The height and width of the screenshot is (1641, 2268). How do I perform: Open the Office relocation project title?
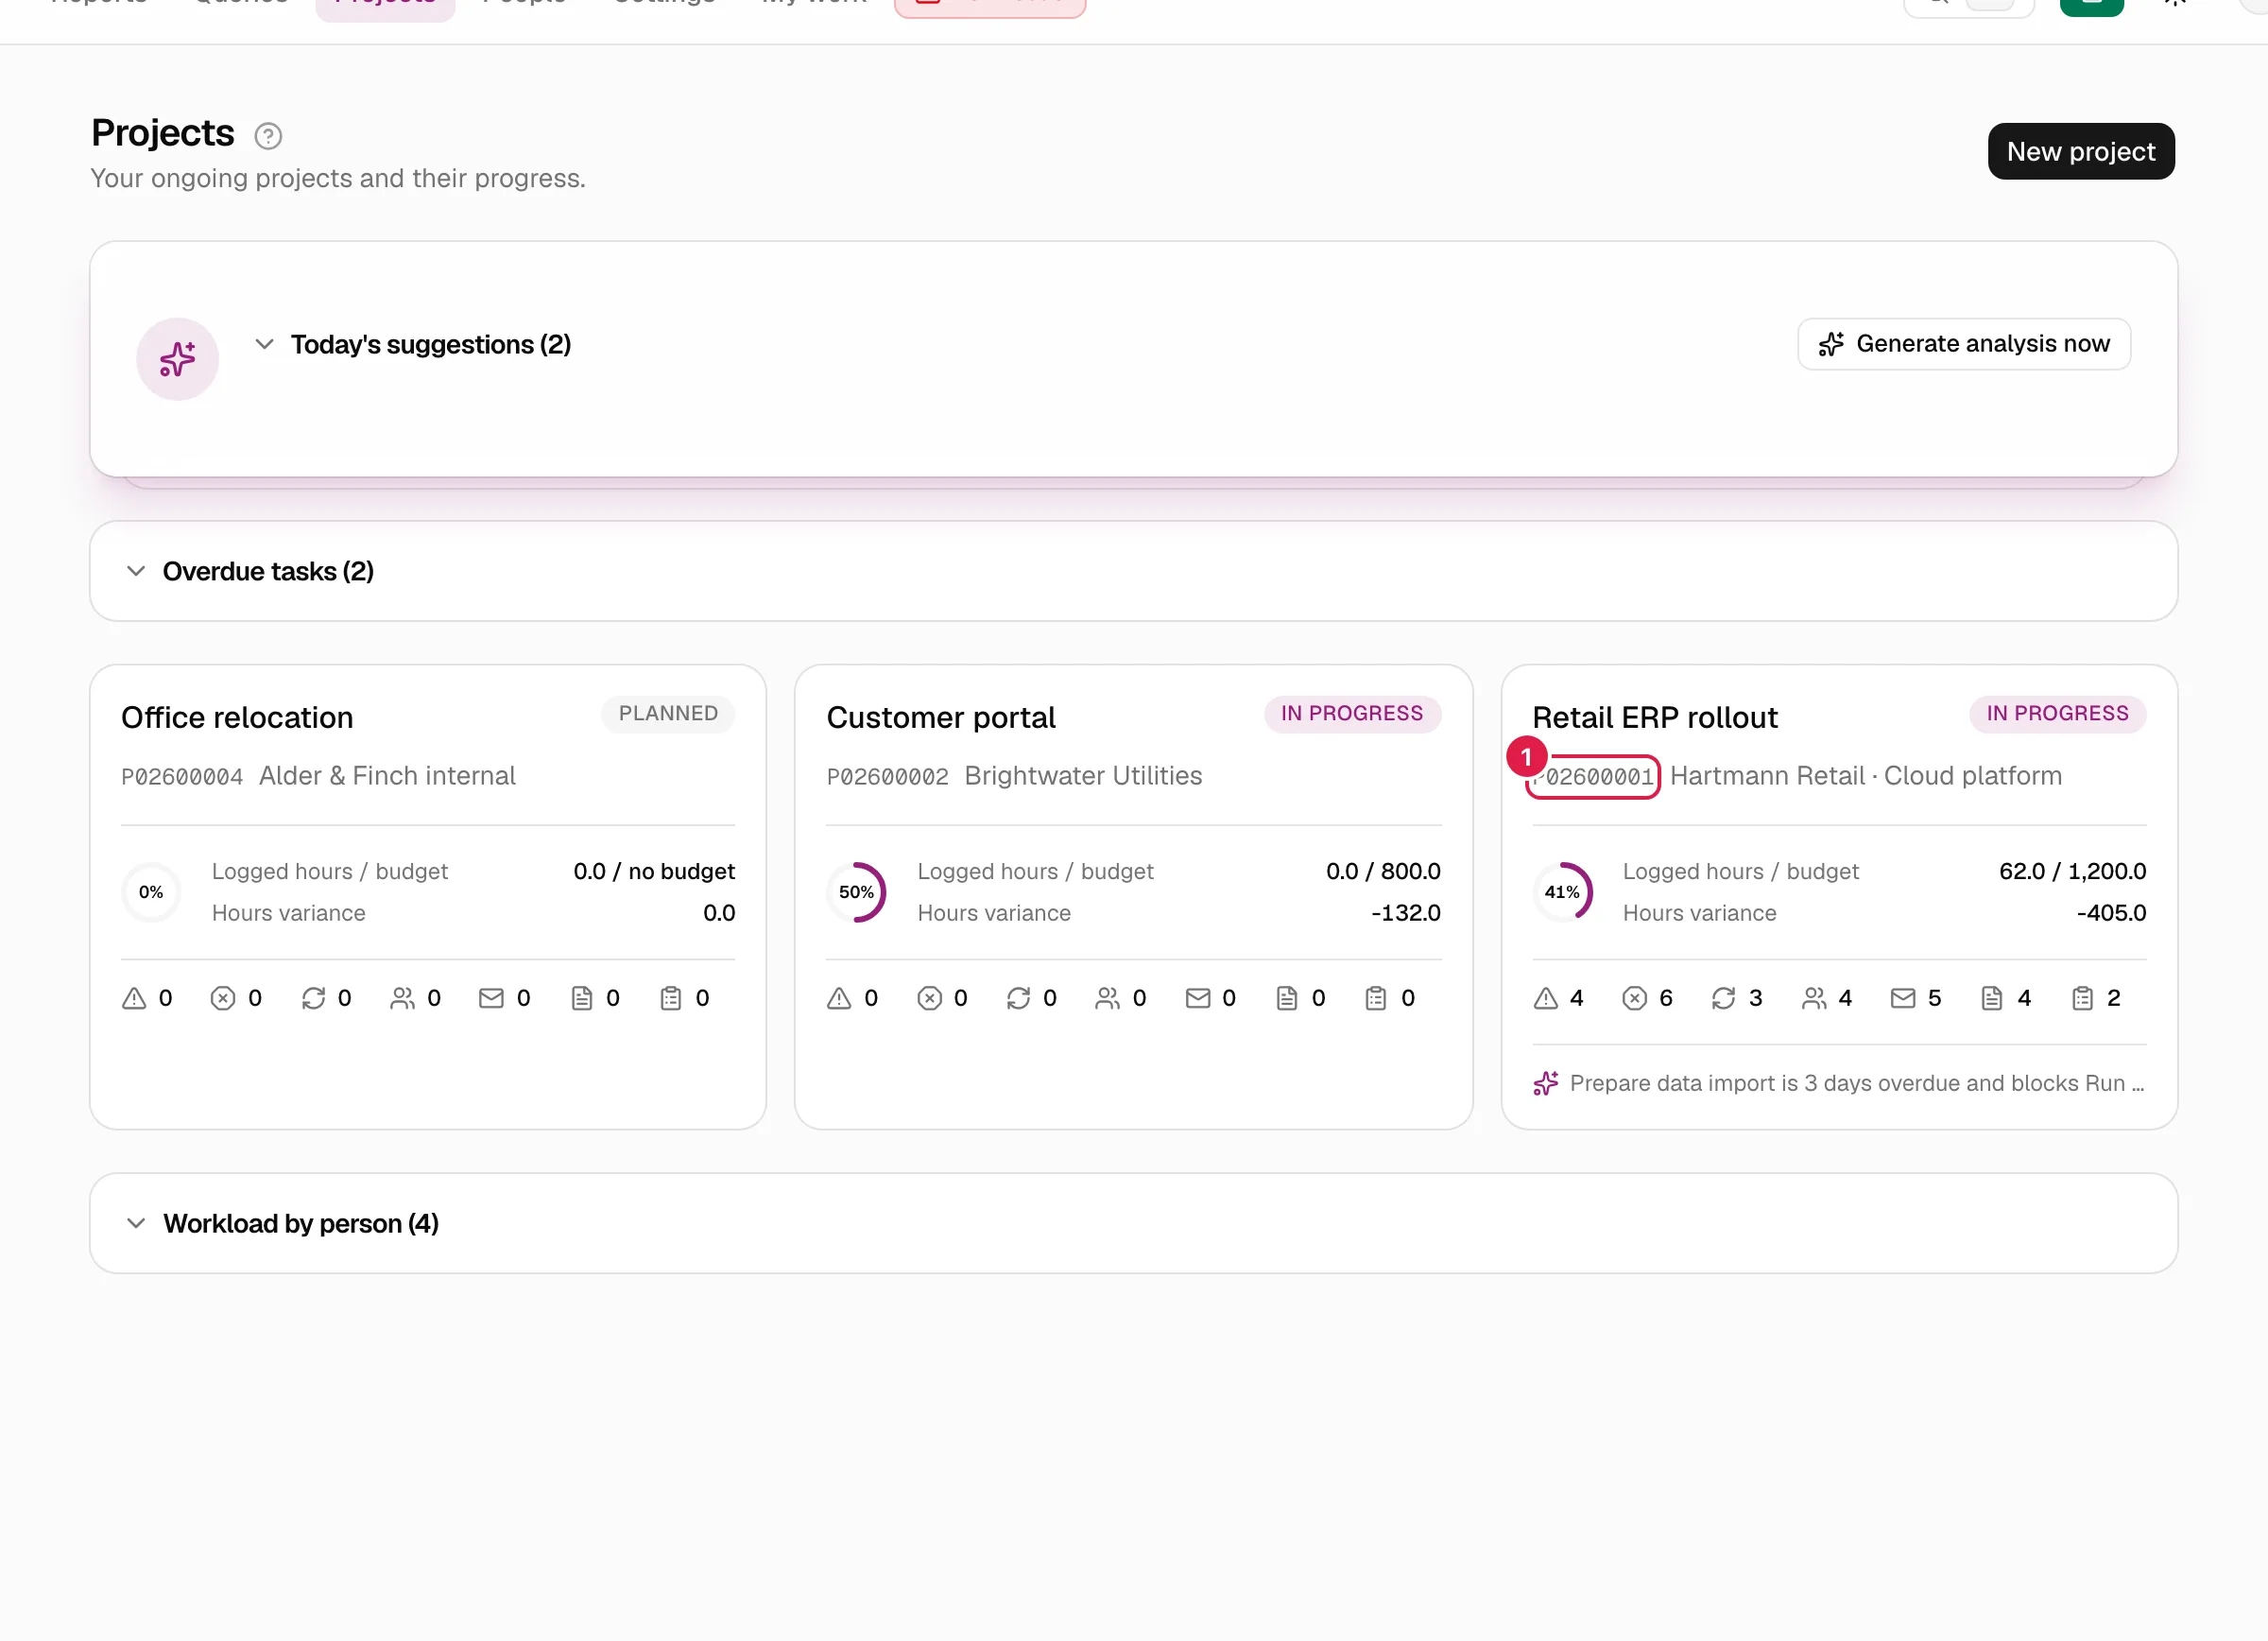(x=237, y=717)
